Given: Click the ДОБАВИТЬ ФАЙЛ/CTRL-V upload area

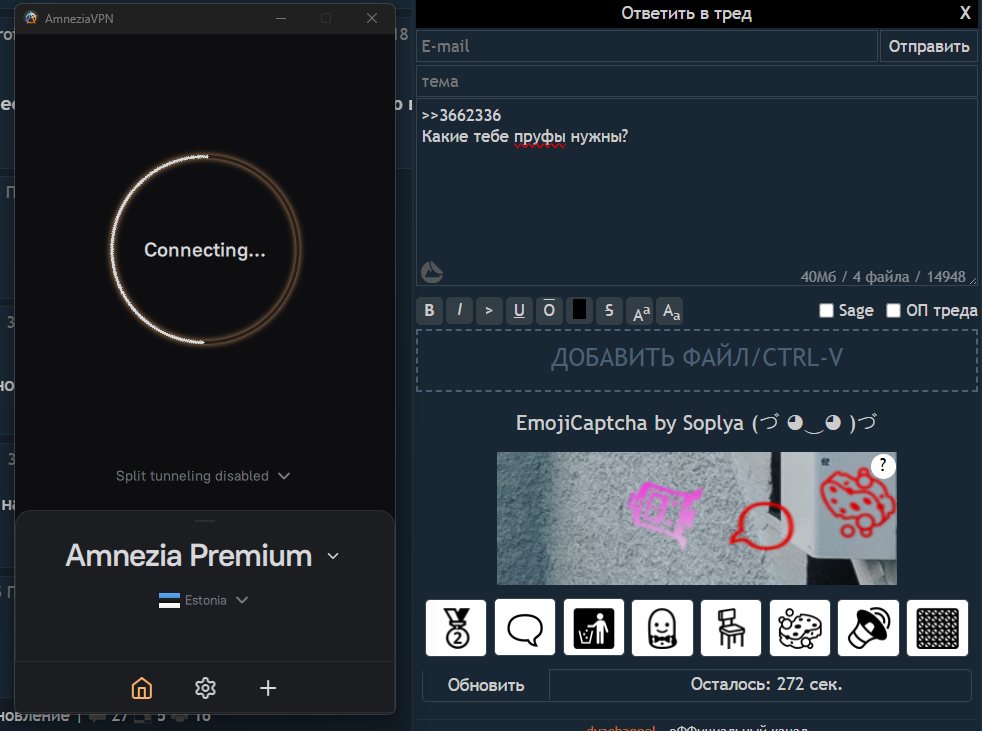Looking at the screenshot, I should click(x=697, y=360).
